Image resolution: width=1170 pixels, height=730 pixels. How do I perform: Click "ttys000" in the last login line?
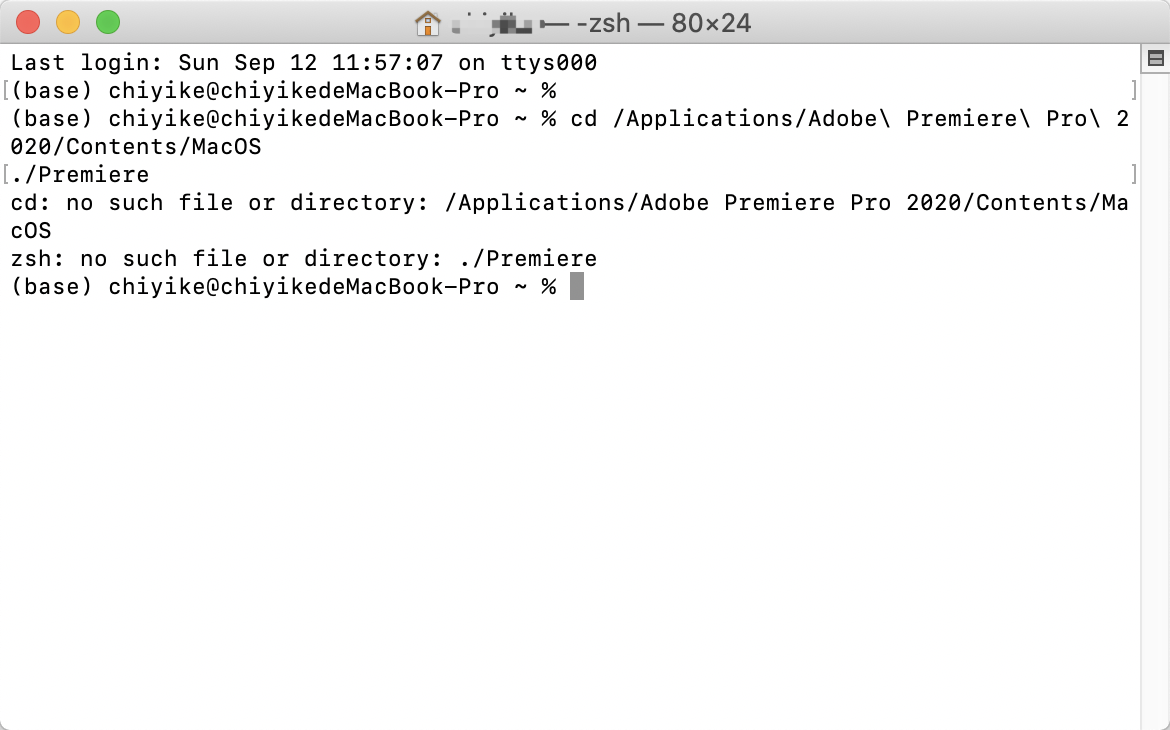click(548, 63)
